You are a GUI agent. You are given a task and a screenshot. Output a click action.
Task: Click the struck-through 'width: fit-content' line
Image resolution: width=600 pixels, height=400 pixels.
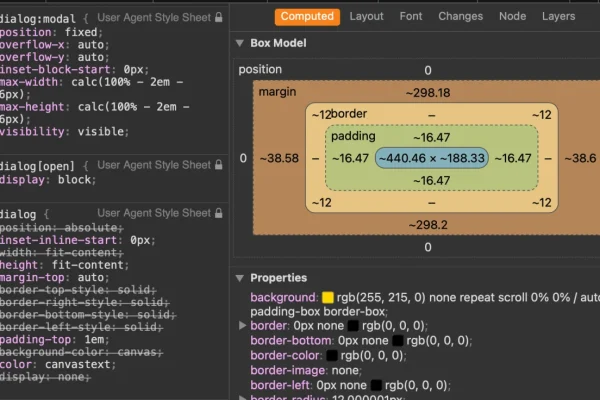62,253
